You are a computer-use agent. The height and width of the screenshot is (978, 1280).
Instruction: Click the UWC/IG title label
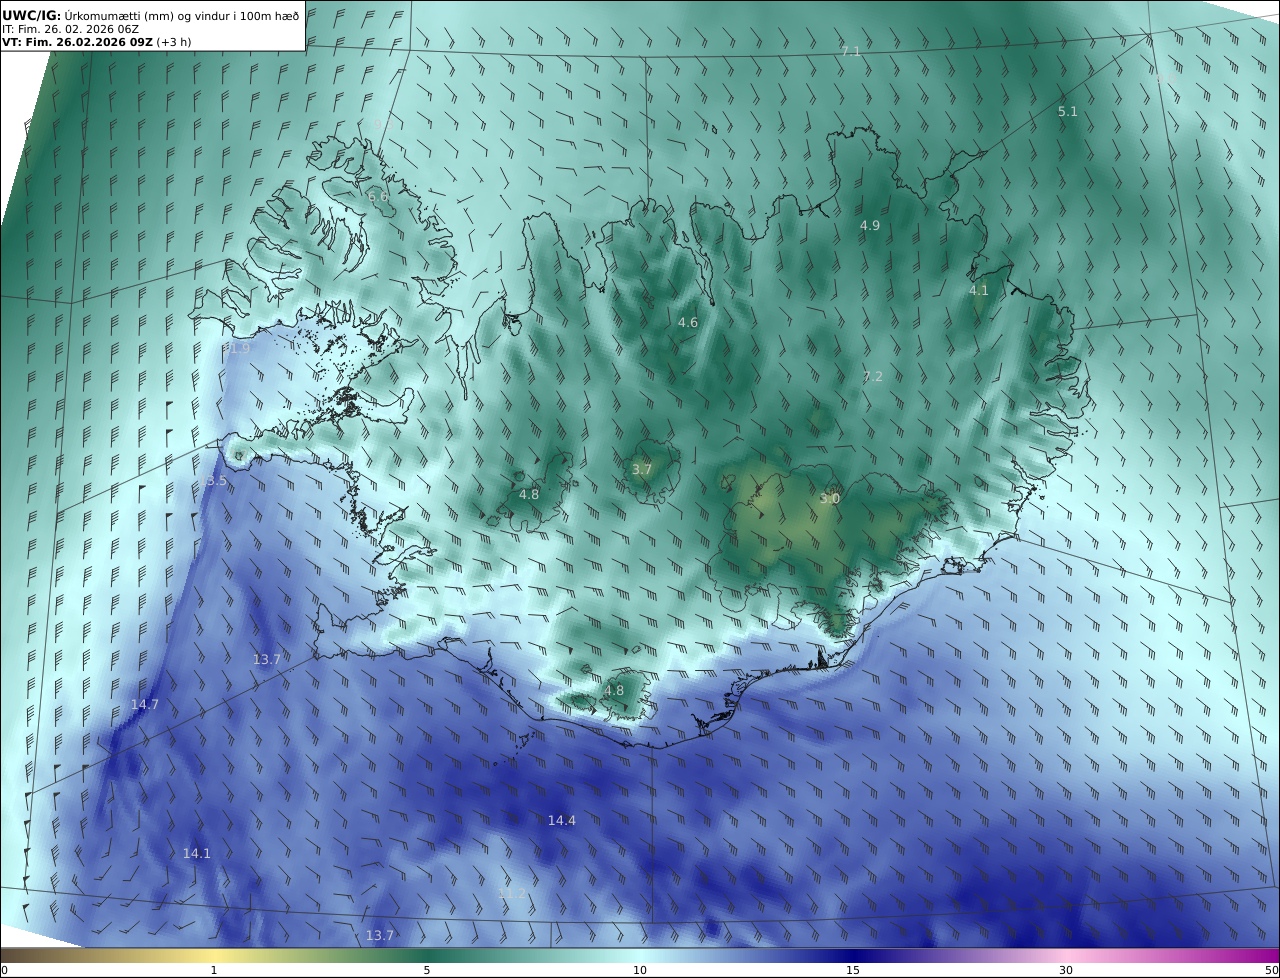click(x=31, y=15)
